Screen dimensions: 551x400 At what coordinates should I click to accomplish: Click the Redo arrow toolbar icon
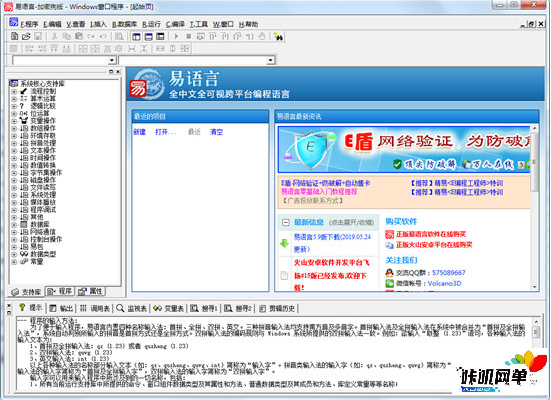pos(91,36)
